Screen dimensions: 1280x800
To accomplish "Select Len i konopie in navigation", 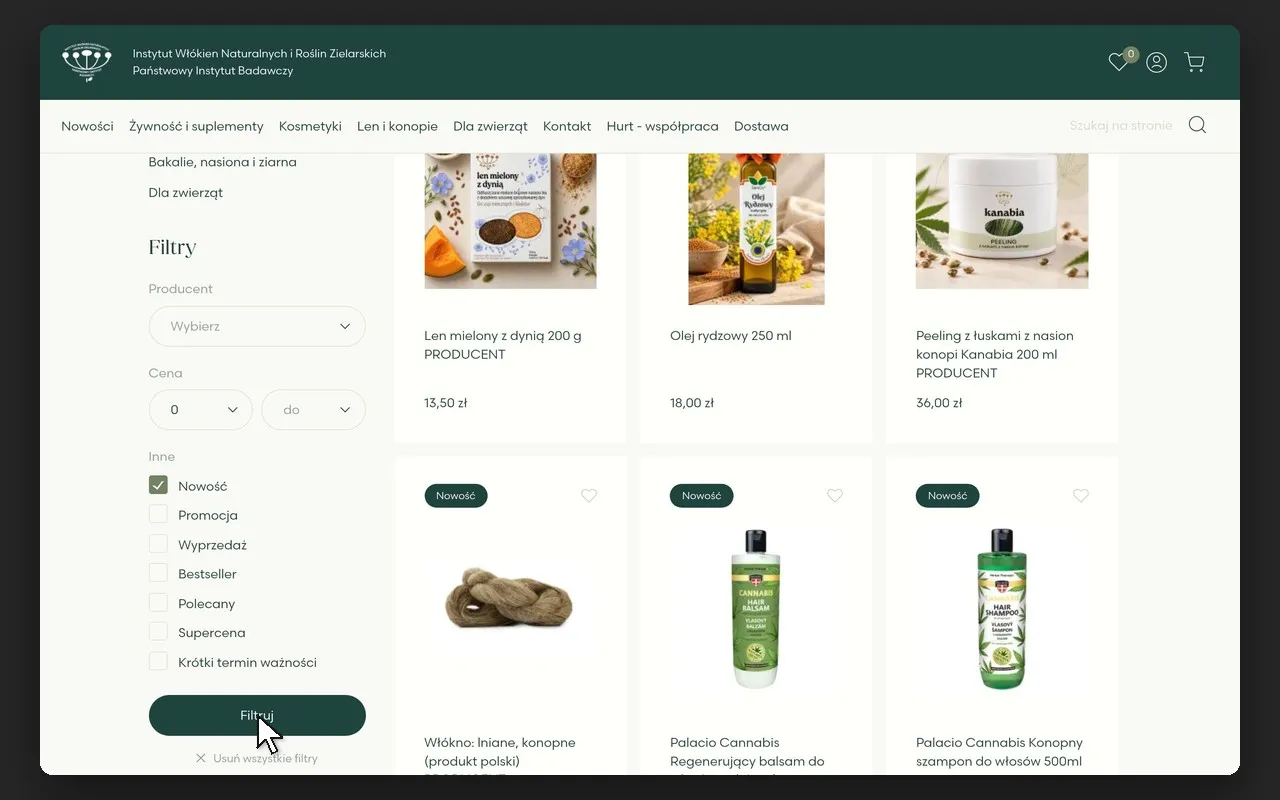I will 397,126.
